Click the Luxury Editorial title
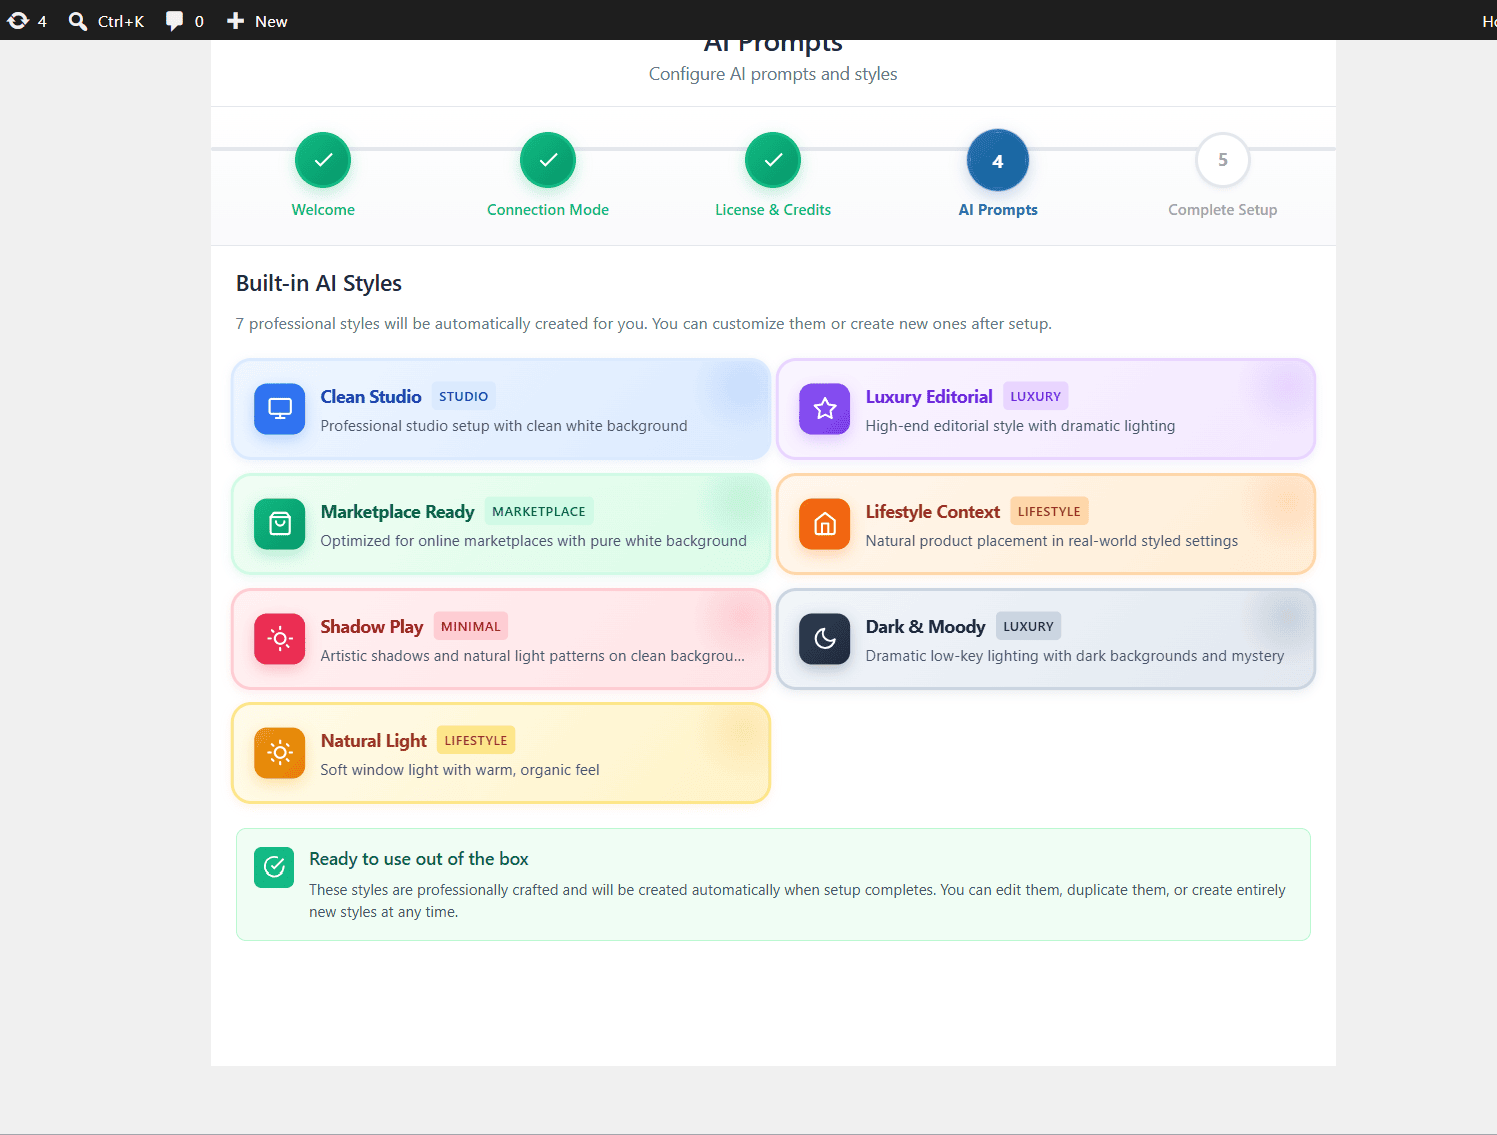 coord(929,397)
